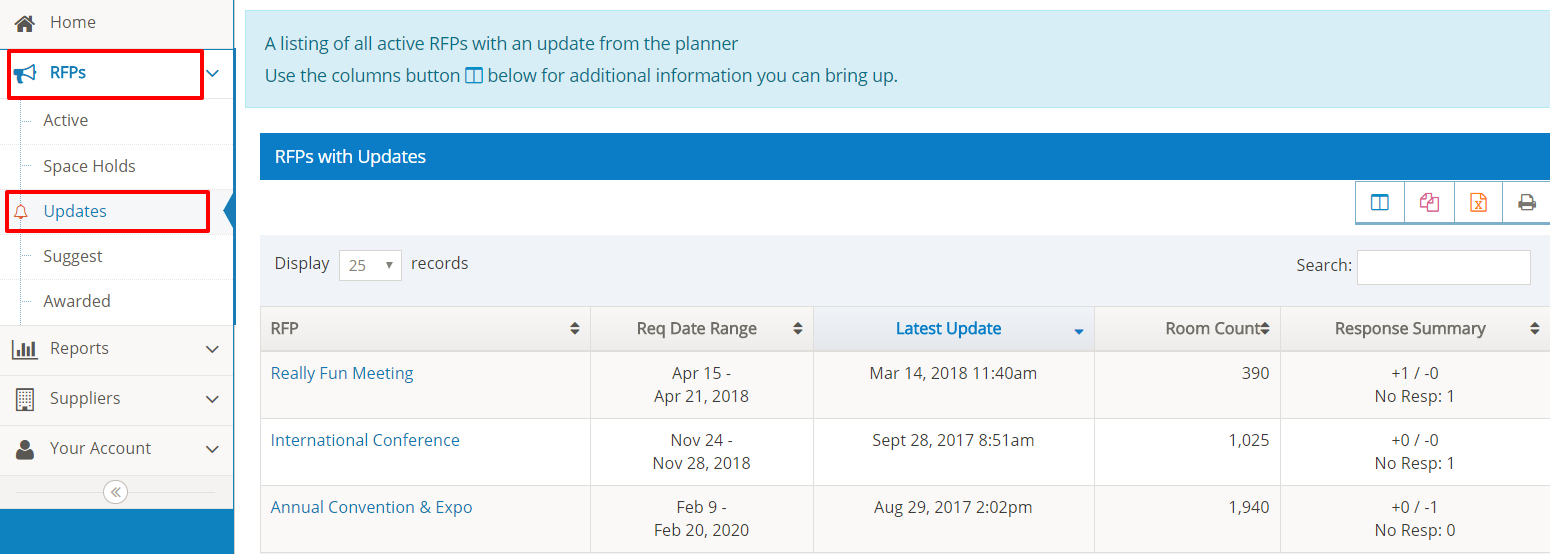Click the columns toggle icon in table toolbar

pyautogui.click(x=1380, y=202)
